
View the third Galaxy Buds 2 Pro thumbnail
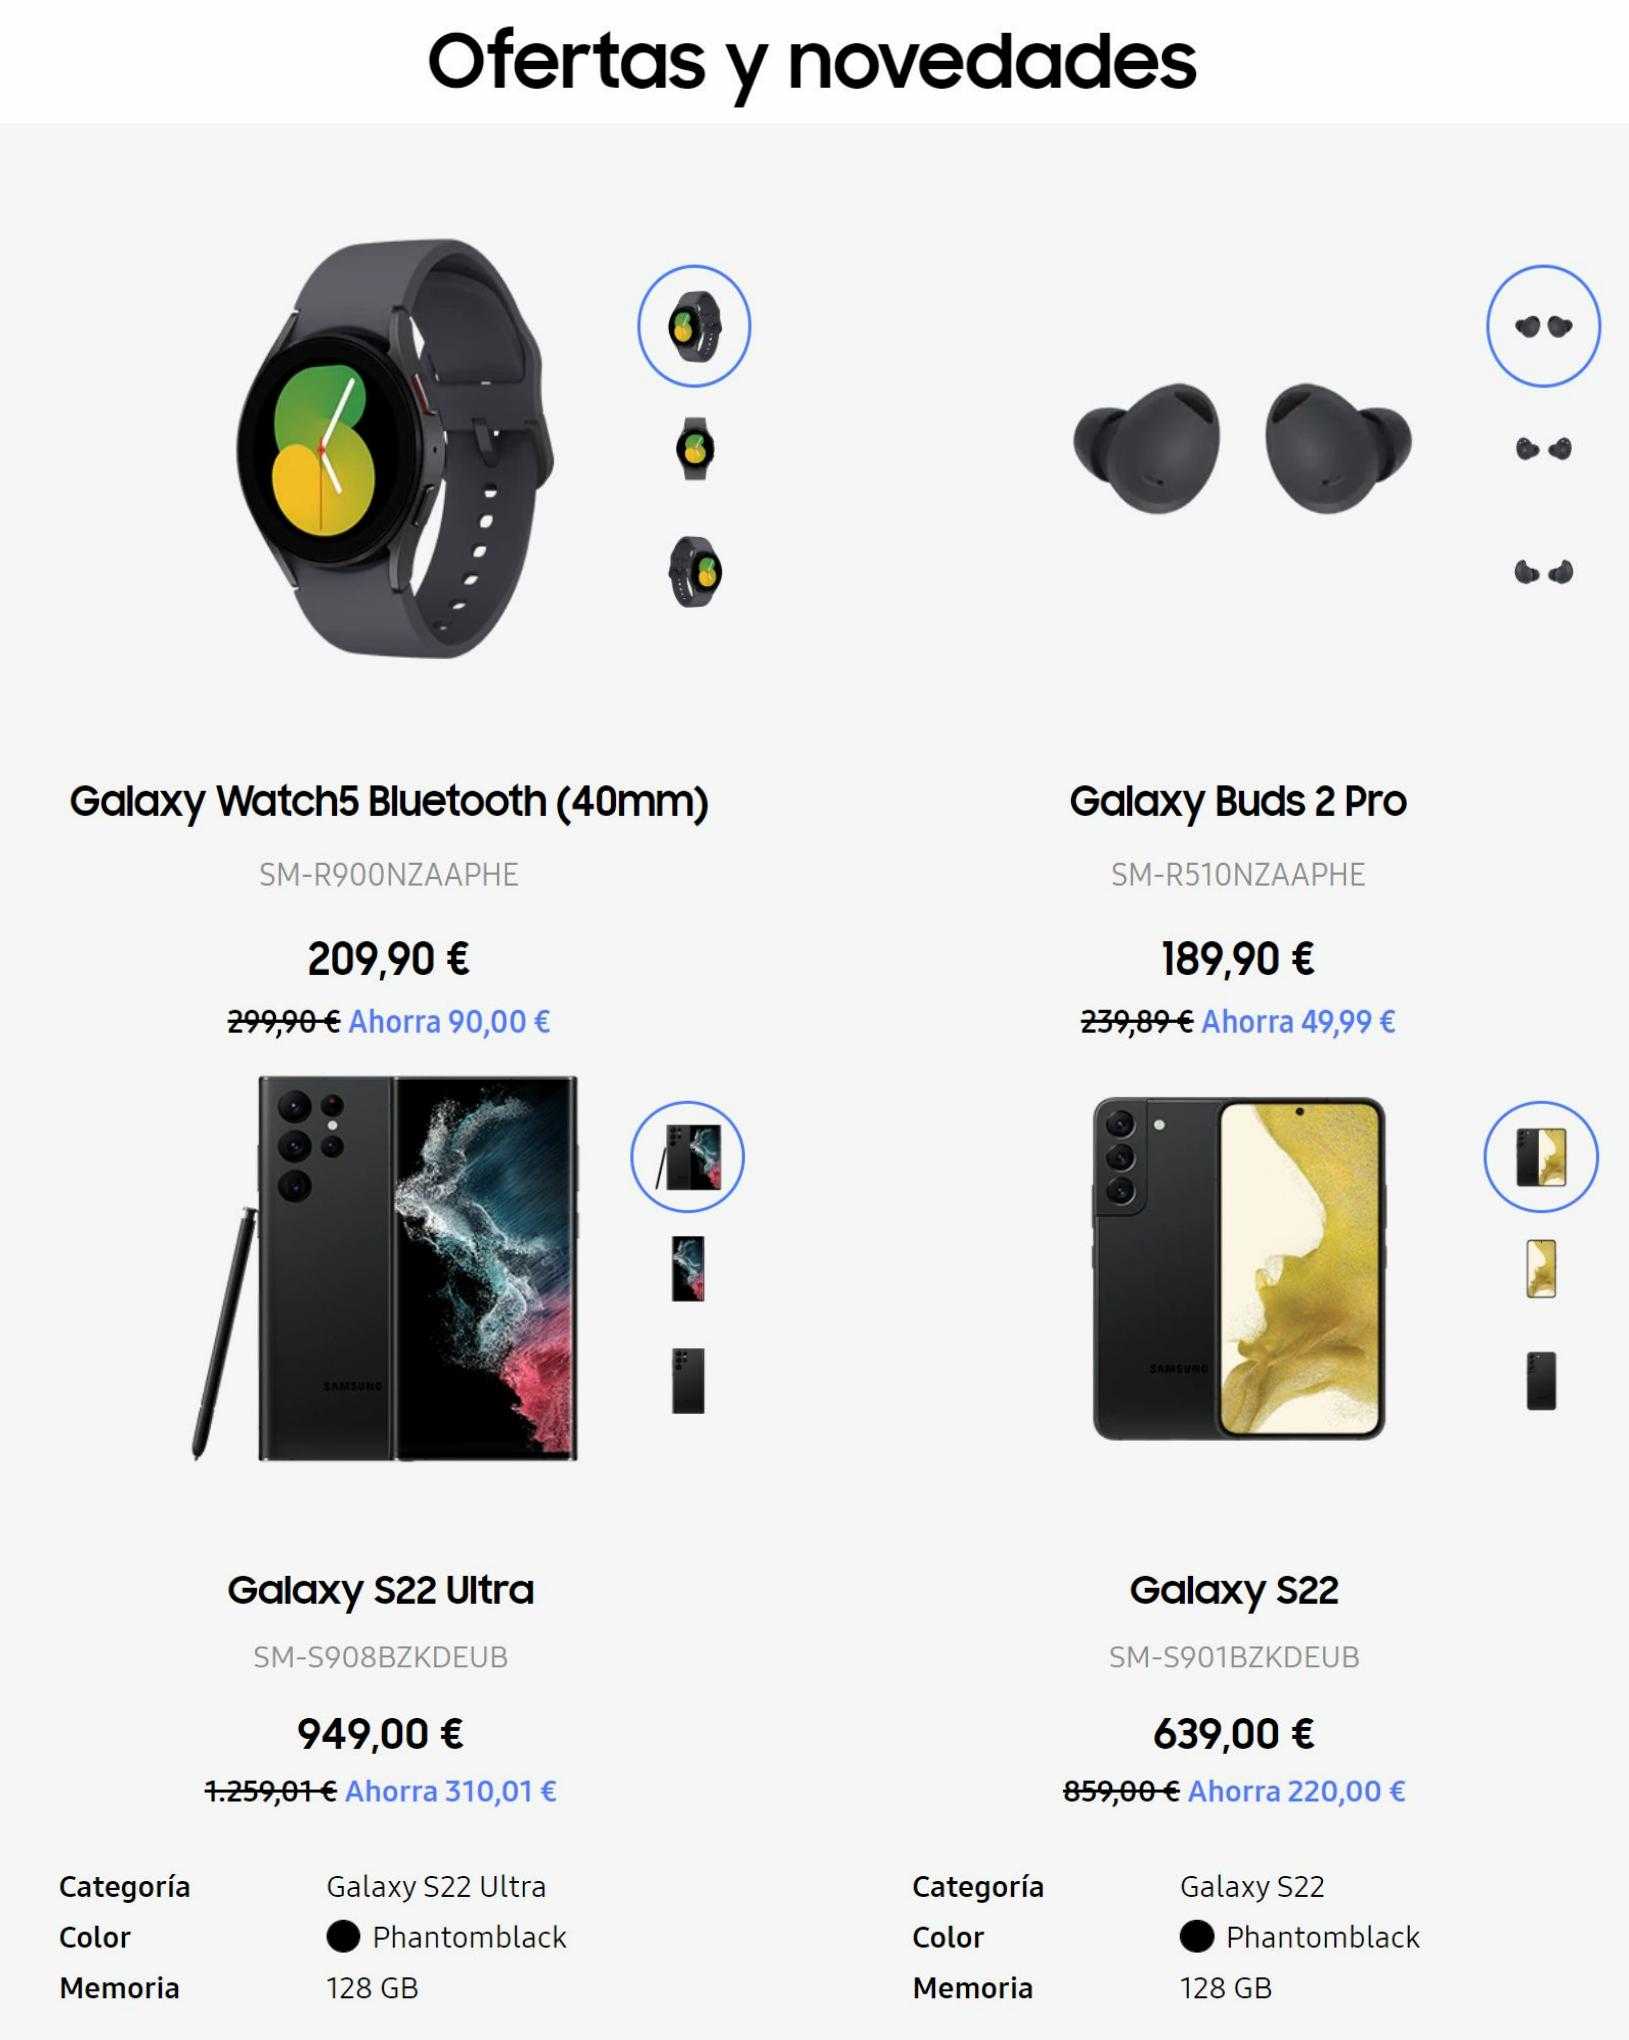[x=1543, y=572]
